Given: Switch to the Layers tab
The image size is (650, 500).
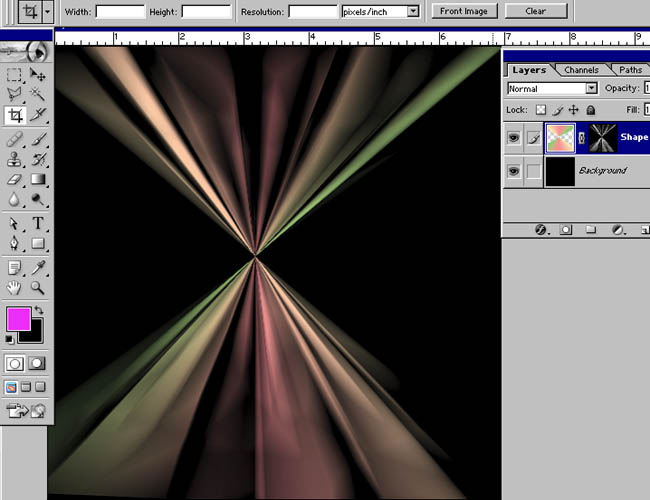Looking at the screenshot, I should point(529,70).
